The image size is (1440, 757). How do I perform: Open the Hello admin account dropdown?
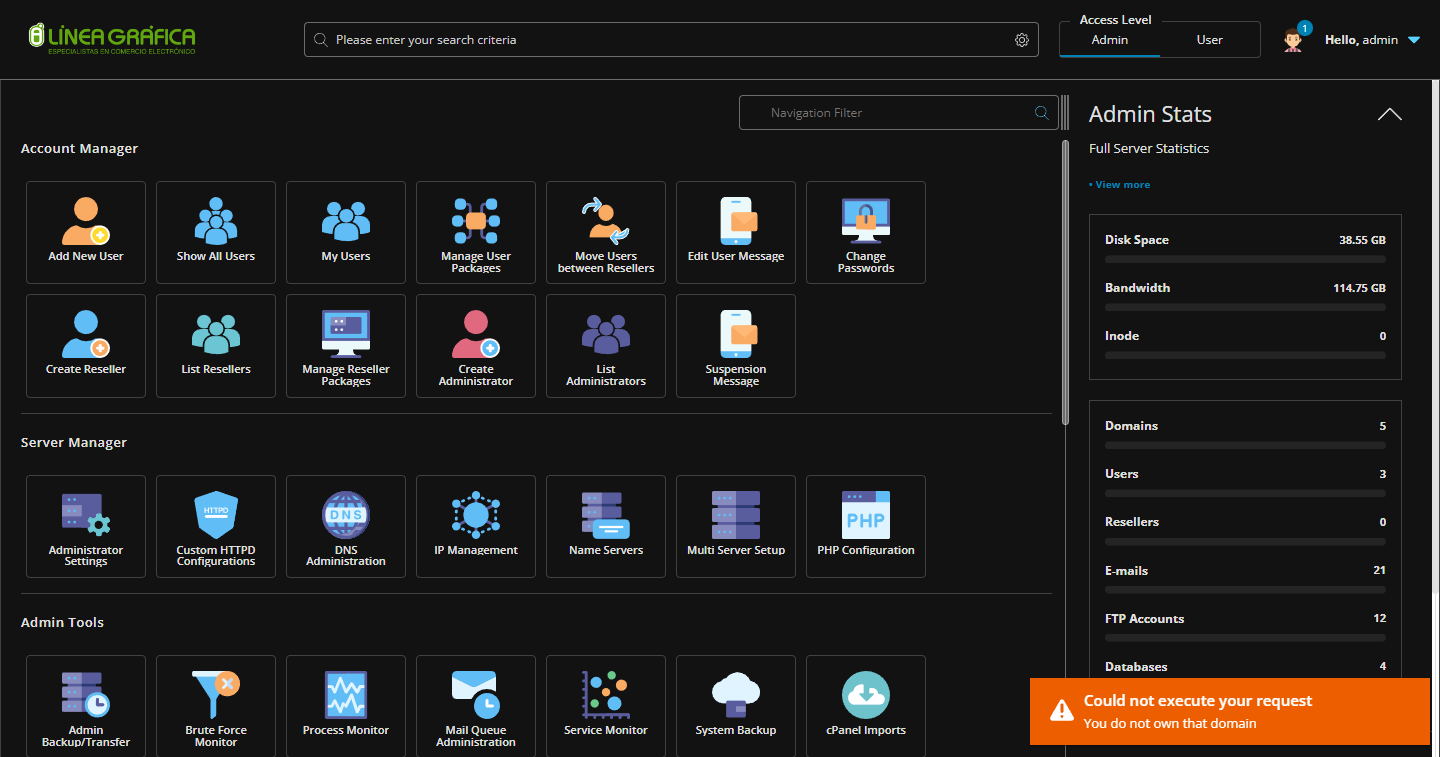coord(1371,40)
